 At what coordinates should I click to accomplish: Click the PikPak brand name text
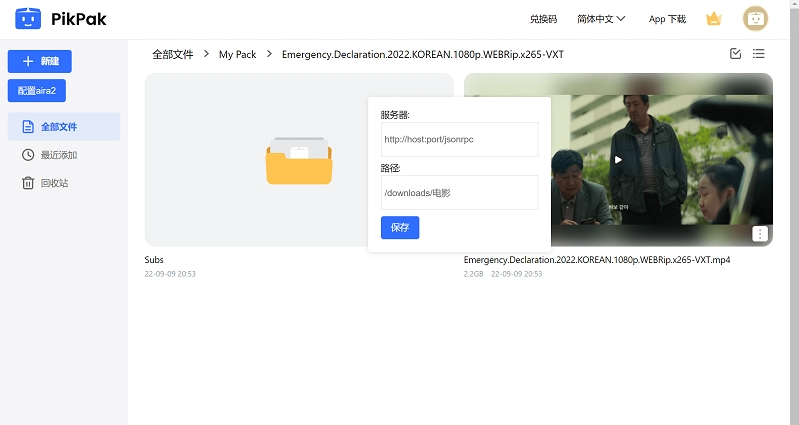click(x=78, y=19)
